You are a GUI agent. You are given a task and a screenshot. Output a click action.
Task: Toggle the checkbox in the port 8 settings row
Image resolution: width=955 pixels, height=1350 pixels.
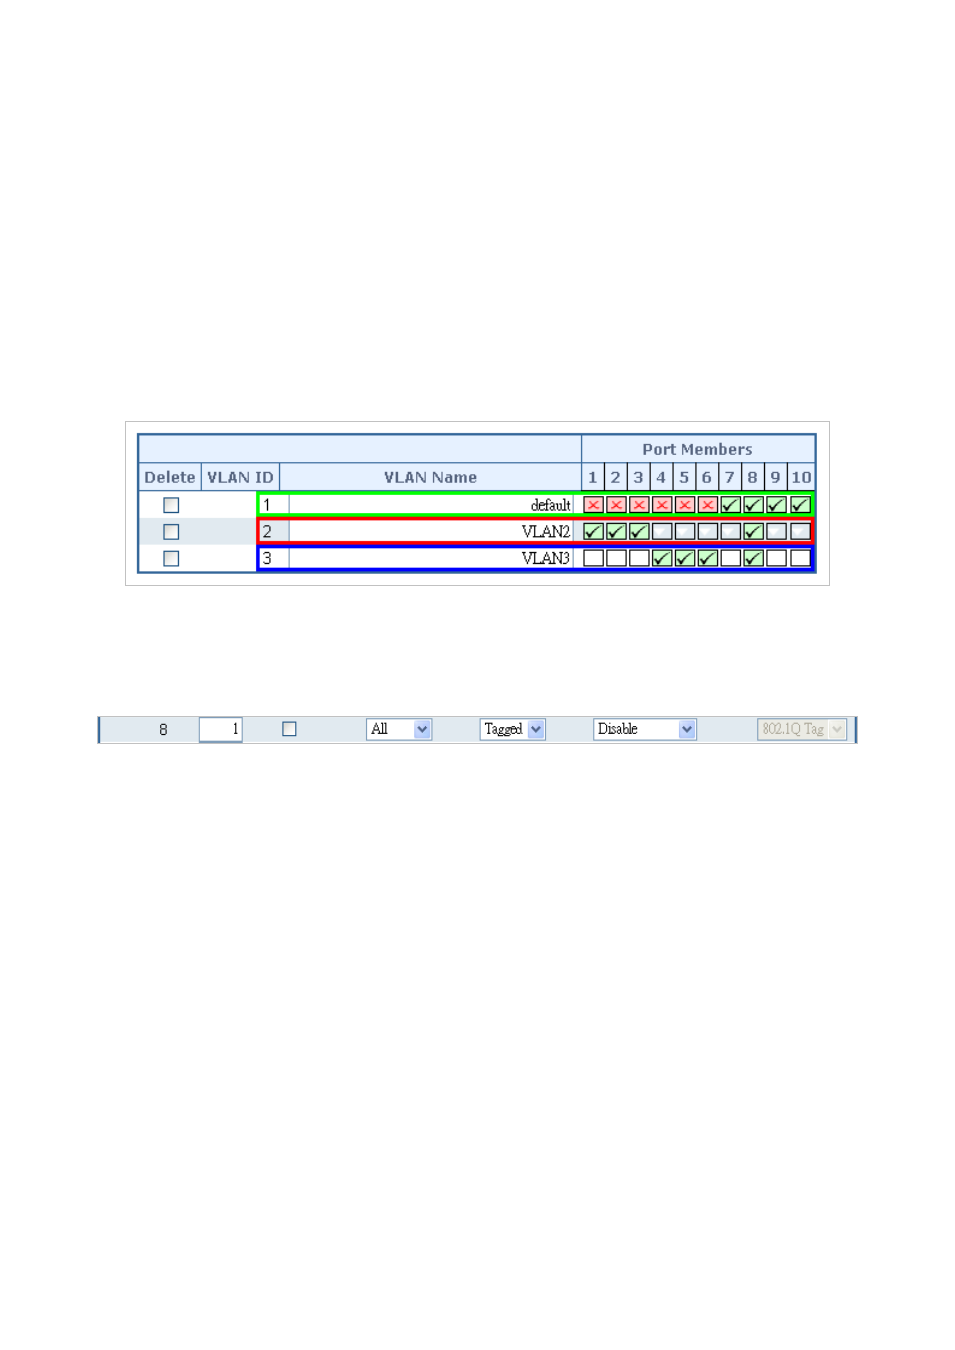pyautogui.click(x=290, y=729)
